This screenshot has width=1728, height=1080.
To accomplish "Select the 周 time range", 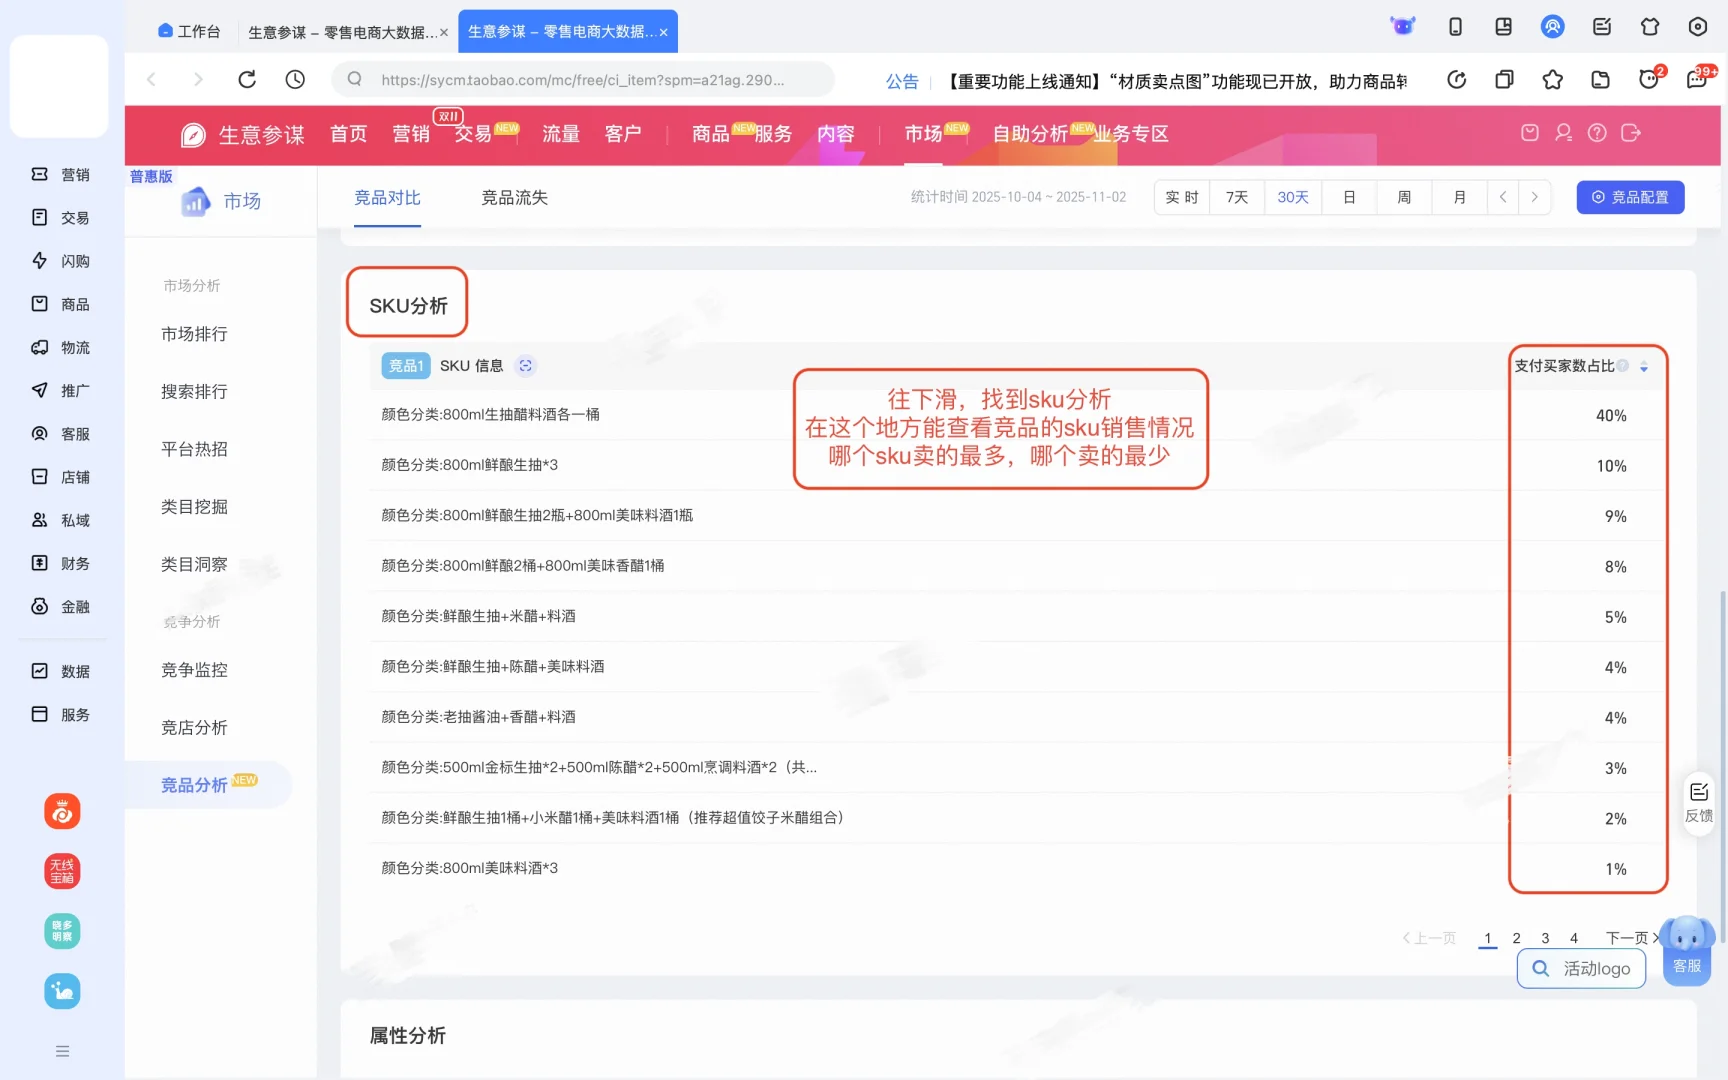I will pos(1404,198).
